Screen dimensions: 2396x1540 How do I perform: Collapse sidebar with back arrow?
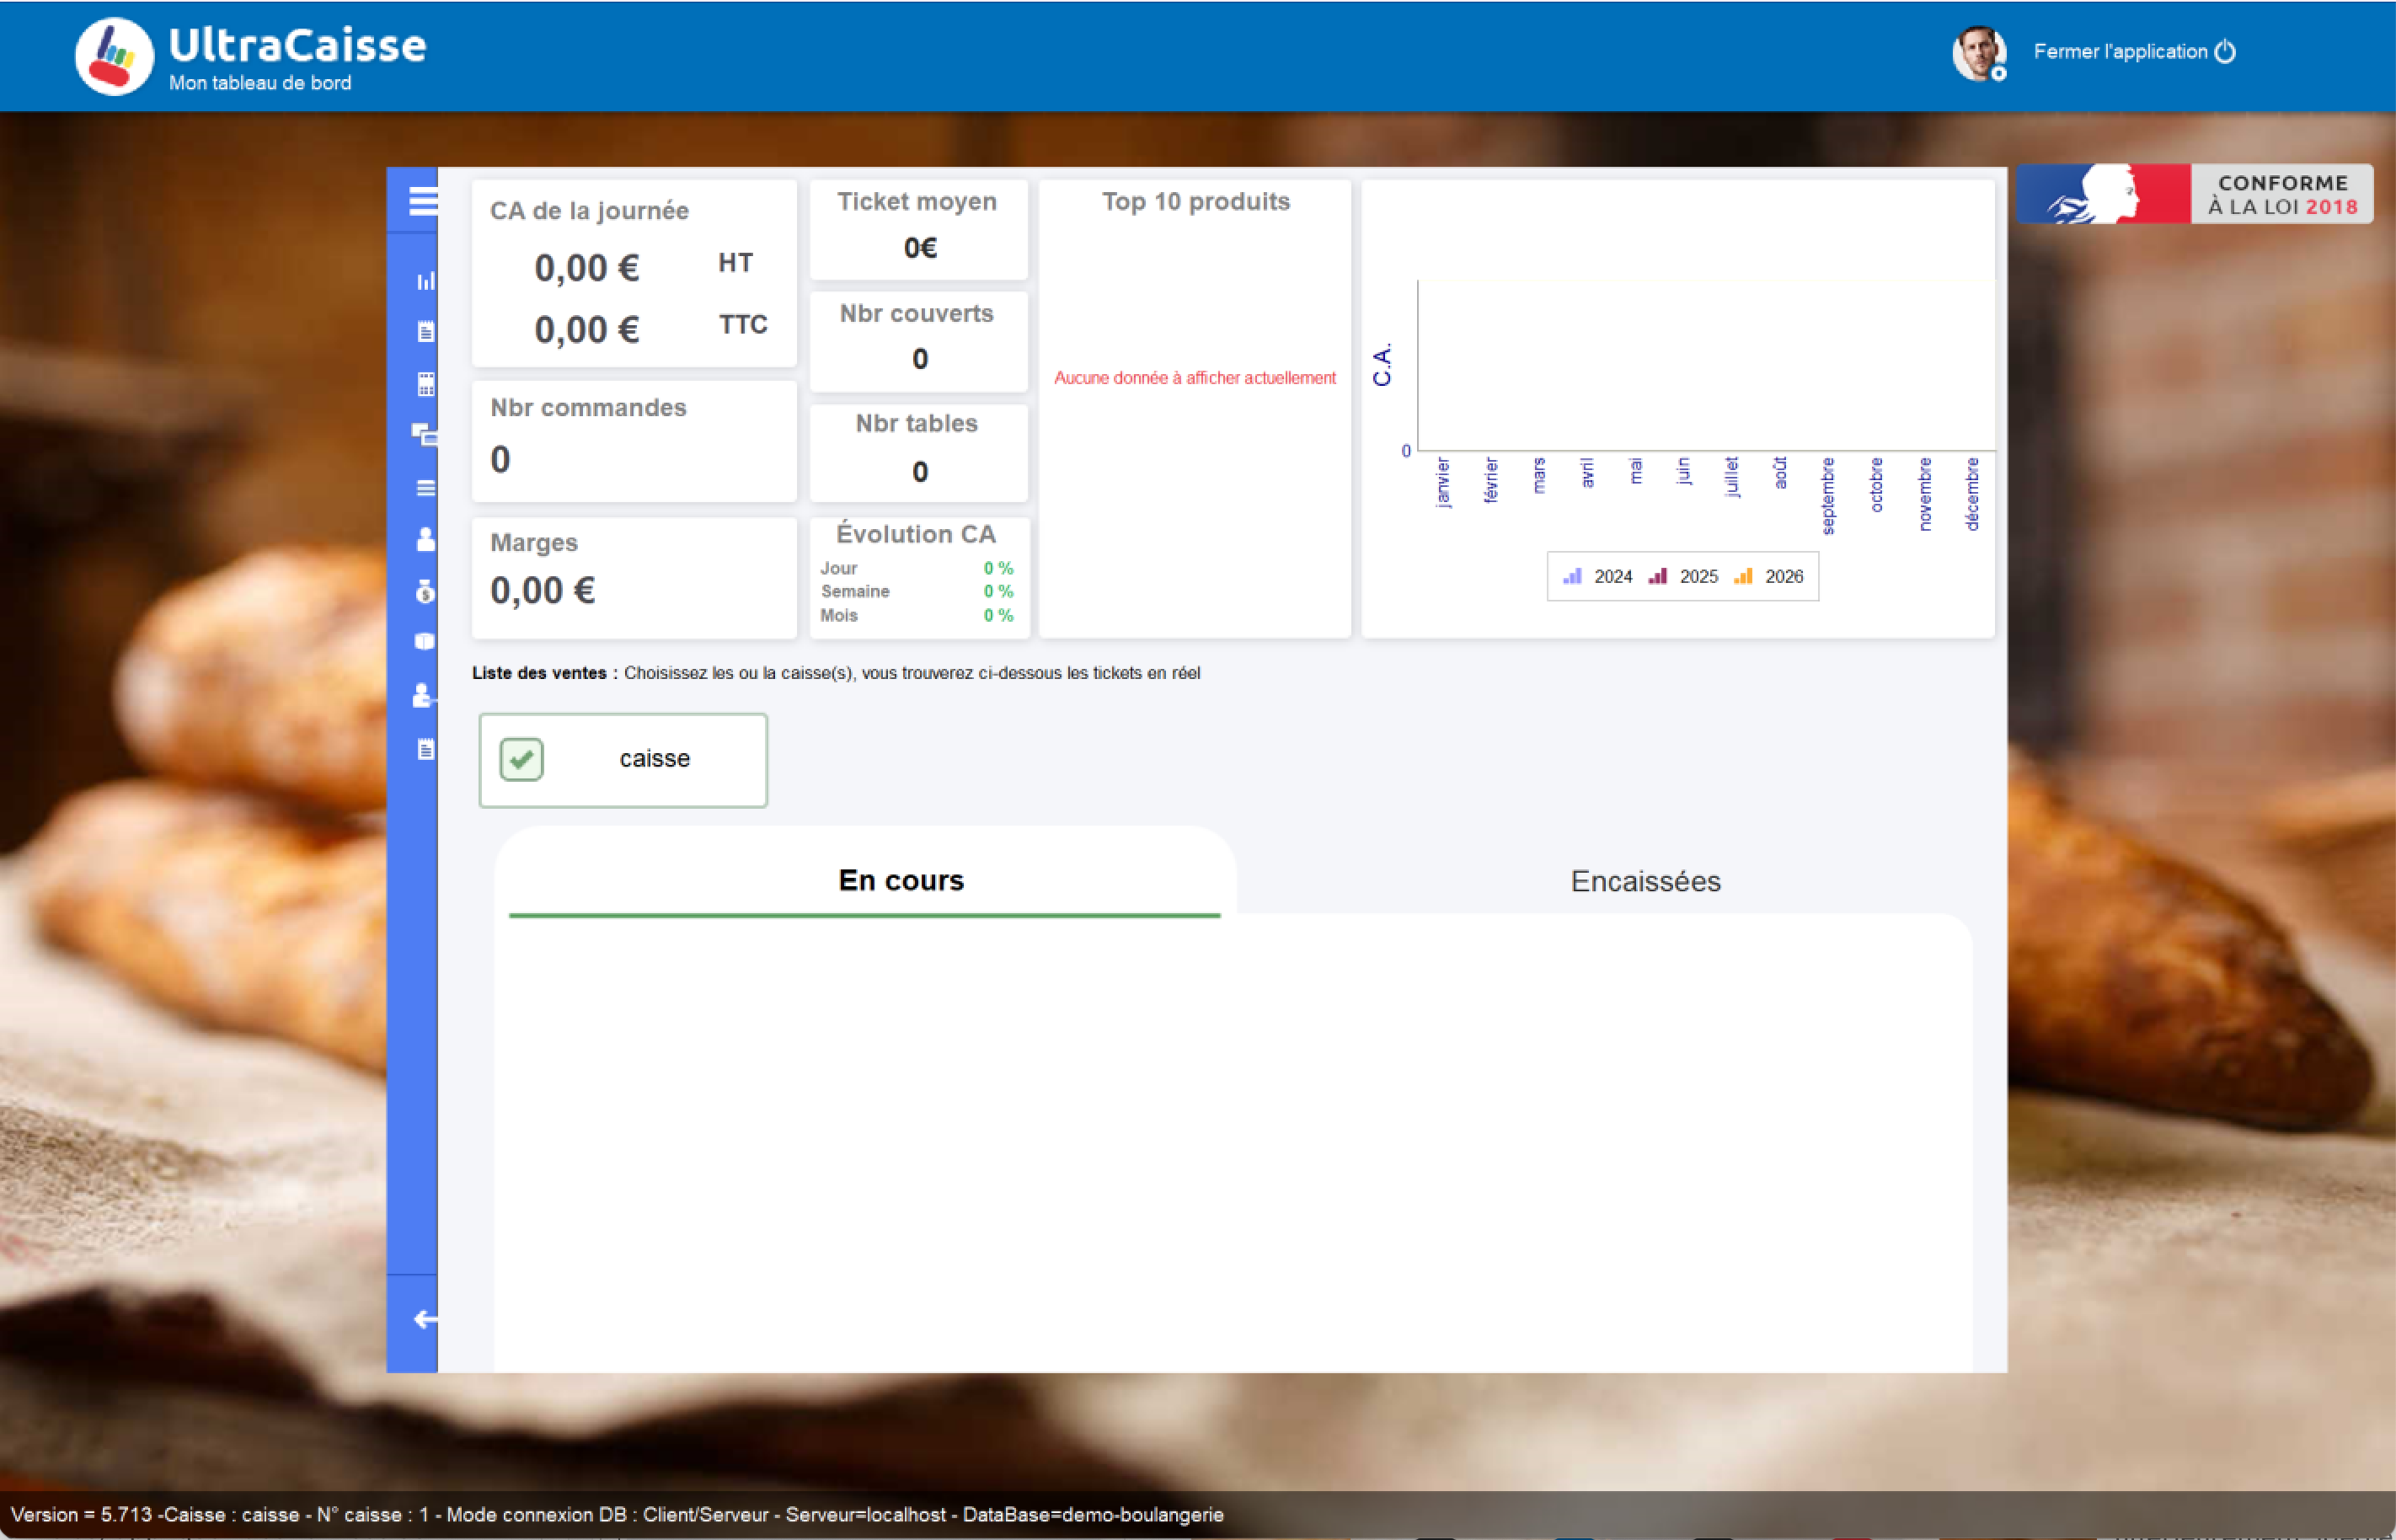point(425,1319)
